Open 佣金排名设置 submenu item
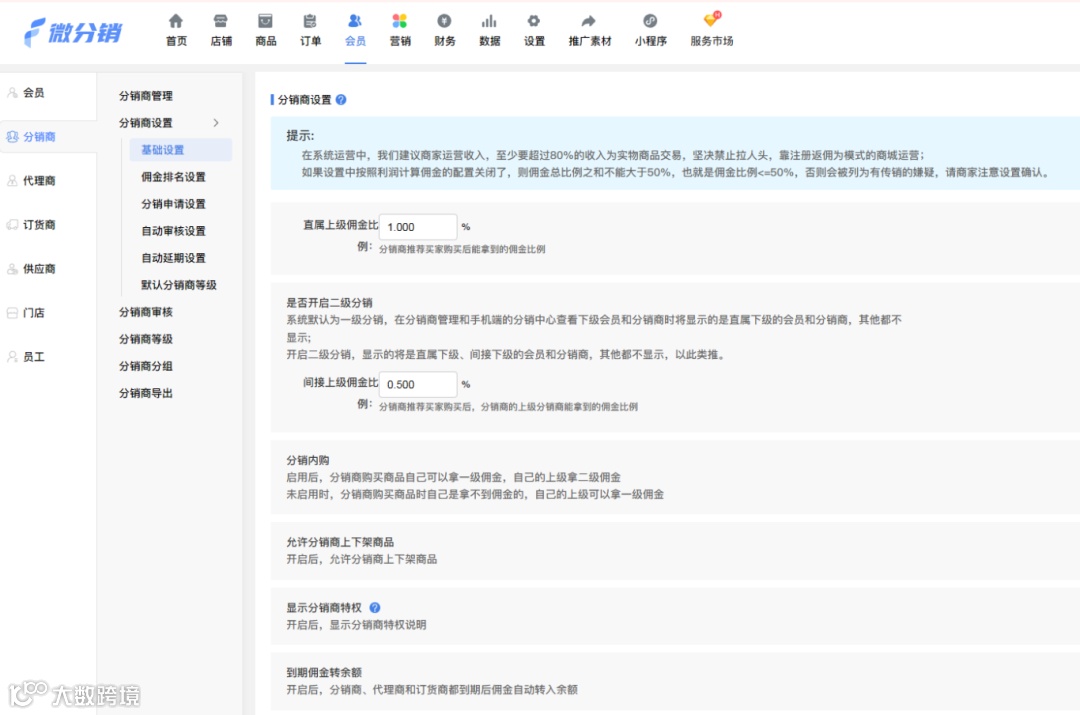This screenshot has width=1080, height=715. (174, 177)
